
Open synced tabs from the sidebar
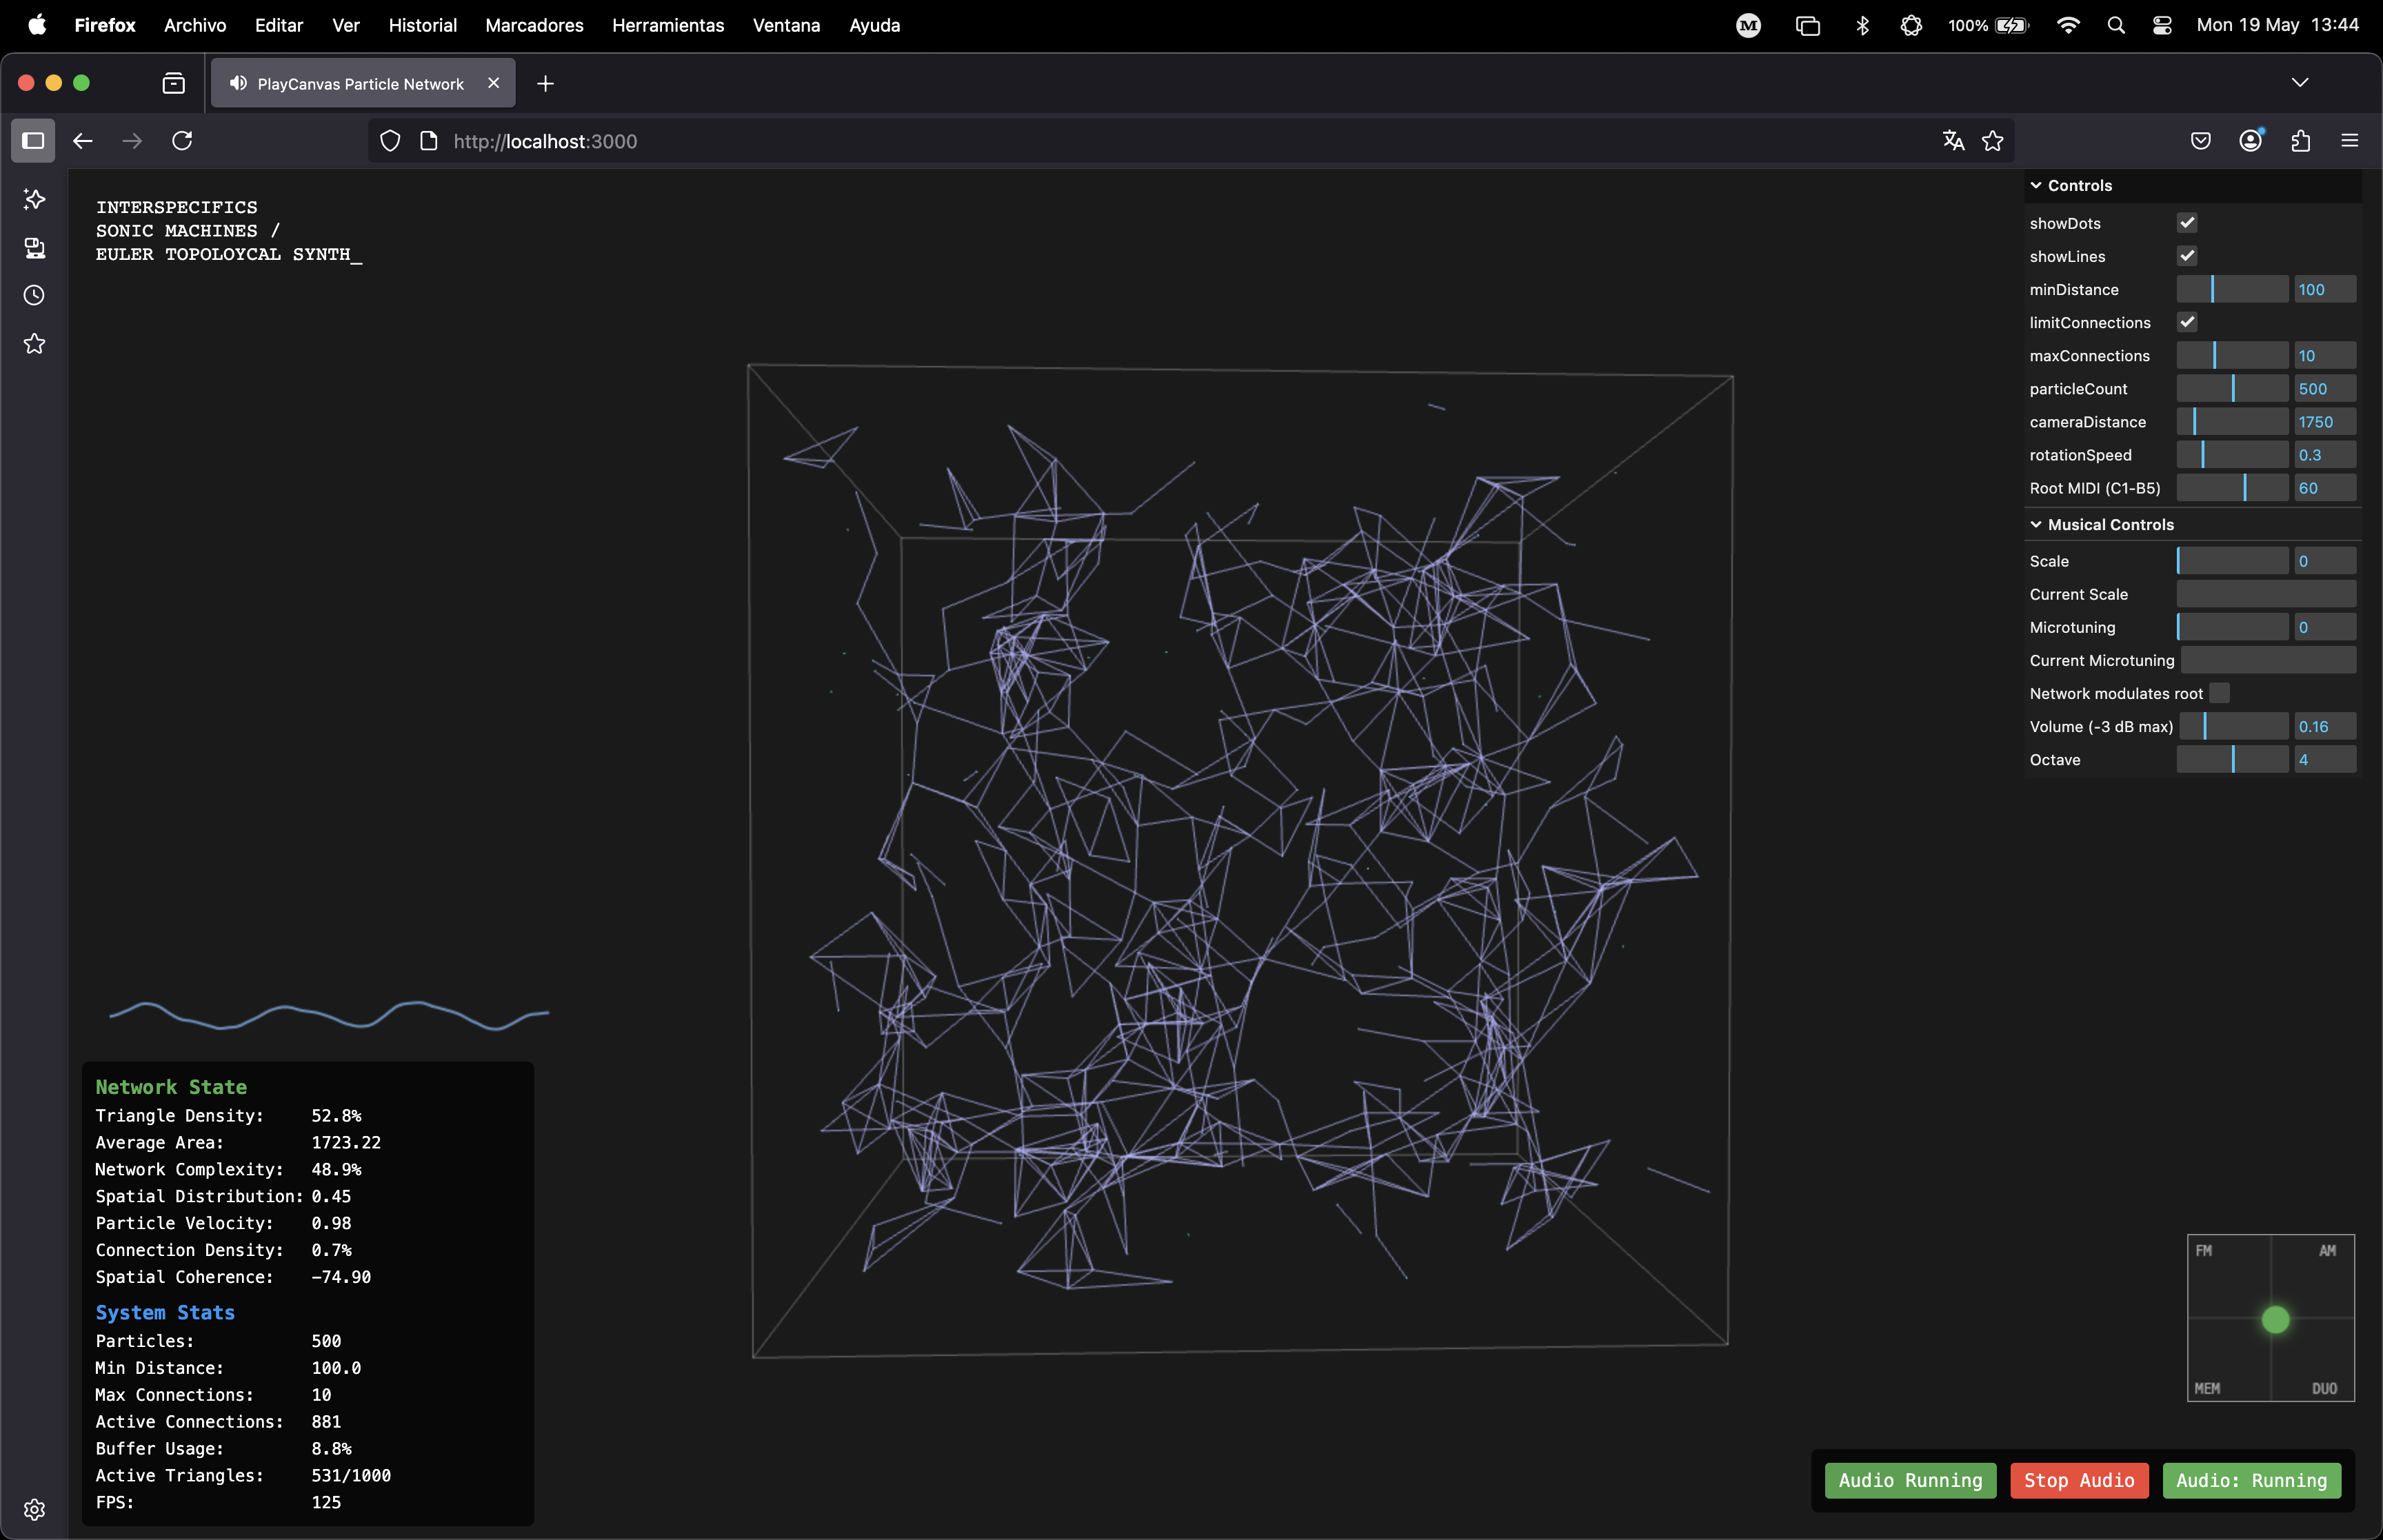pyautogui.click(x=34, y=249)
